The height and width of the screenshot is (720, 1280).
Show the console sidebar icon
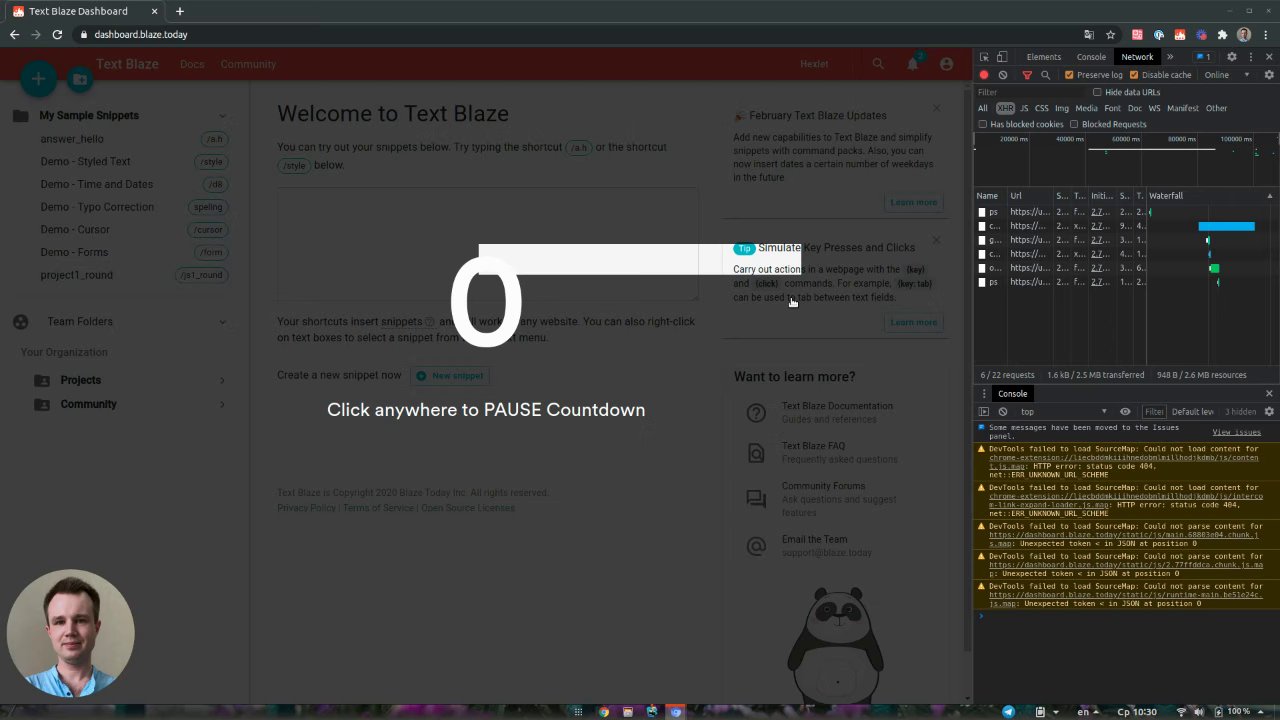pos(984,412)
